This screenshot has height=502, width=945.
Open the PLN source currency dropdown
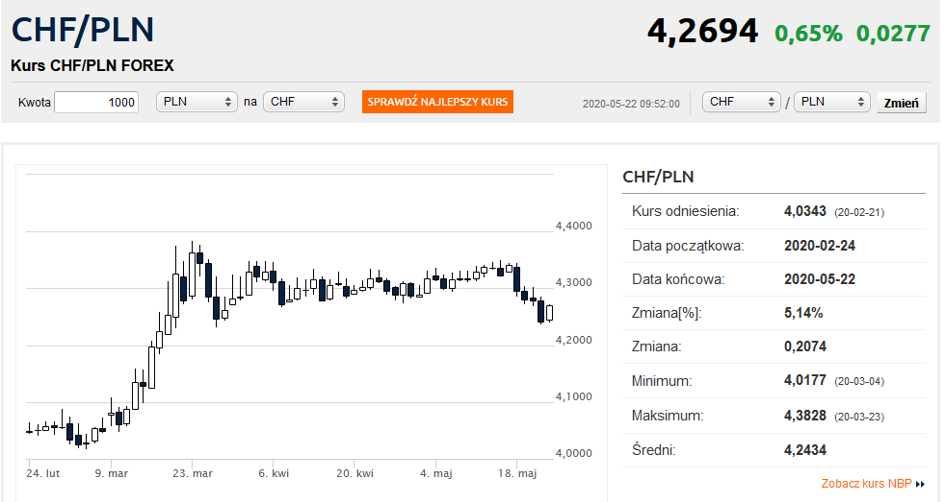(197, 102)
